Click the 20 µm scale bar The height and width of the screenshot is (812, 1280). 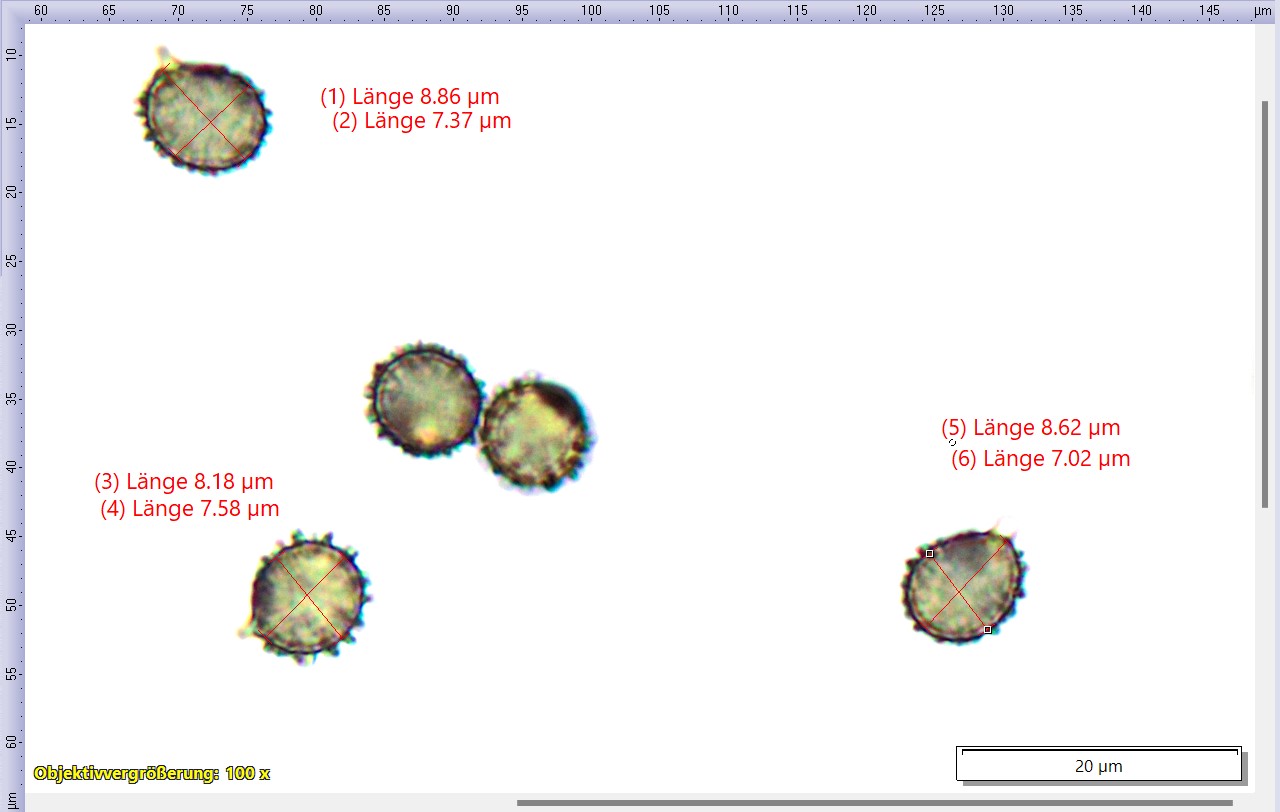tap(1098, 764)
